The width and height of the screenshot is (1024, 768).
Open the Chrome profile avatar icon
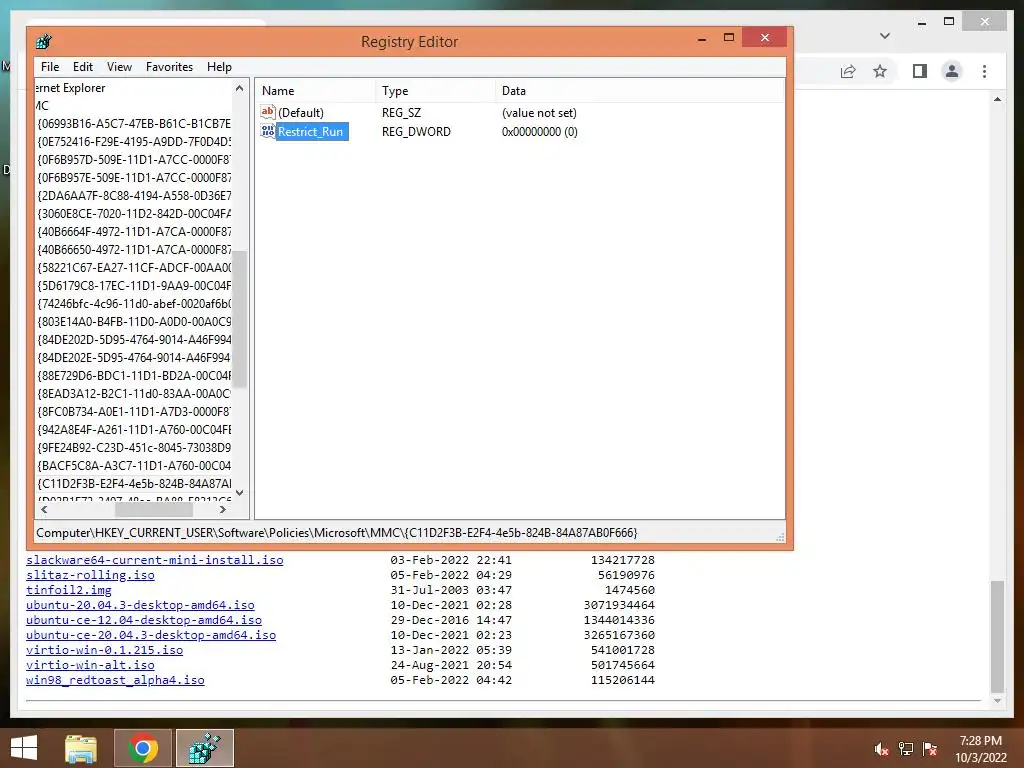952,71
